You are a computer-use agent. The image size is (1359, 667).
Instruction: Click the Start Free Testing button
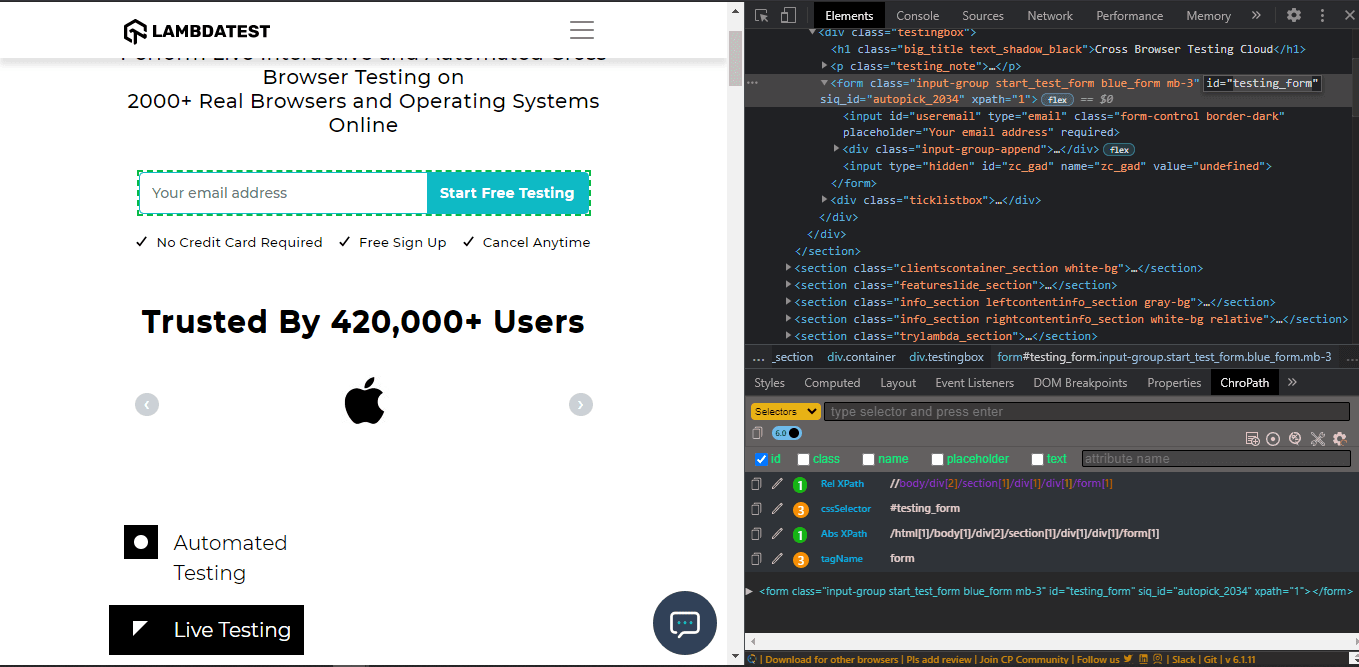508,191
